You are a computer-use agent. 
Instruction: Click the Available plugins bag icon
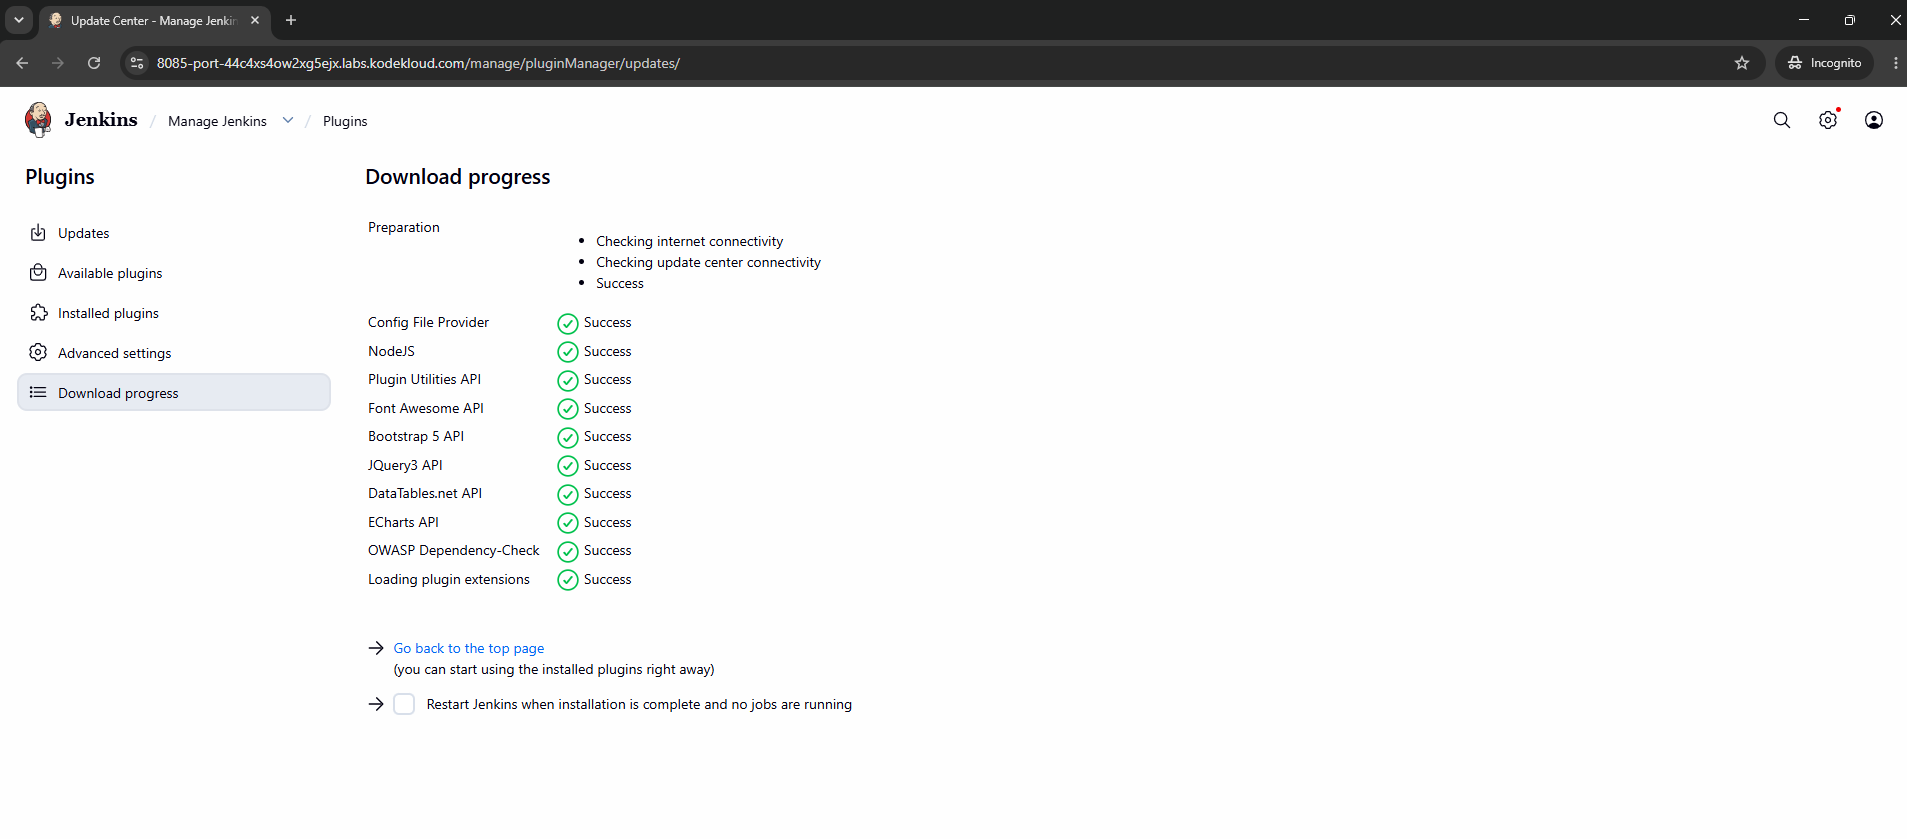pos(38,273)
